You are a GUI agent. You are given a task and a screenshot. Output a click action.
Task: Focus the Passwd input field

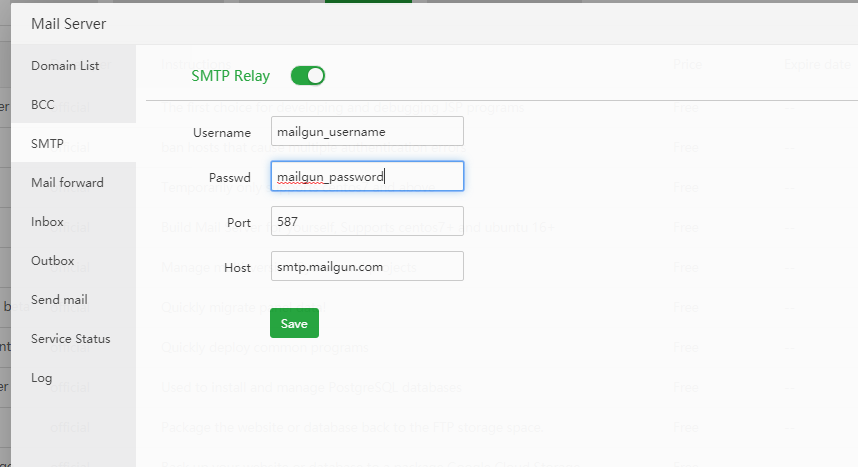pos(367,176)
